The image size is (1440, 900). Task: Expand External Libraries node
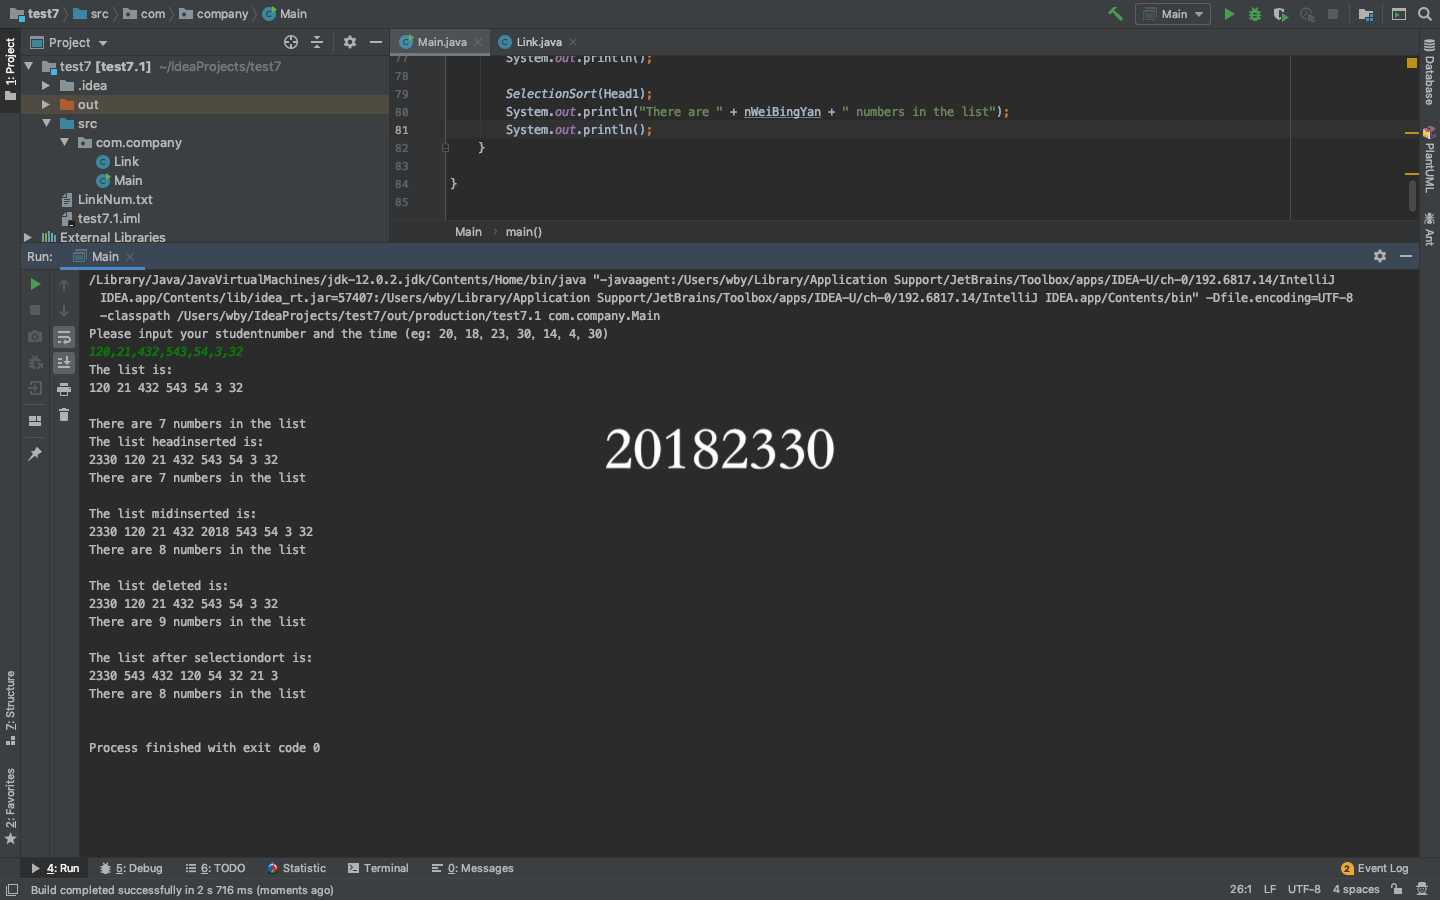tap(28, 237)
